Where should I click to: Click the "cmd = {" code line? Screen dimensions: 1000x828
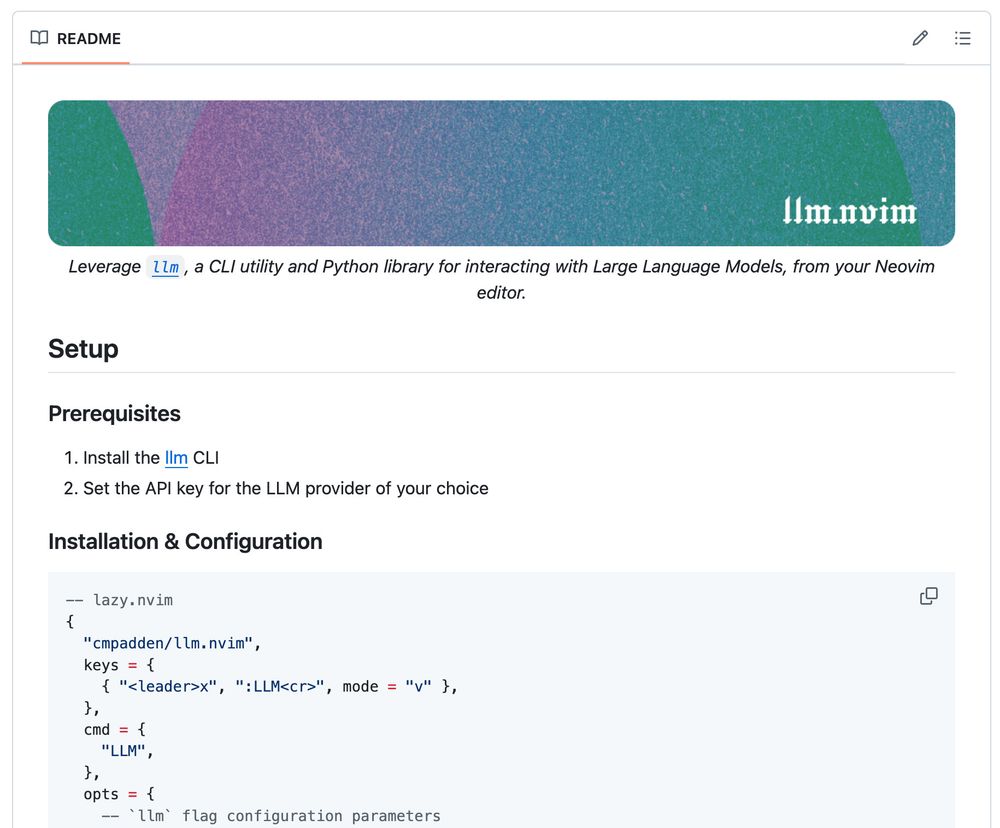pyautogui.click(x=115, y=729)
